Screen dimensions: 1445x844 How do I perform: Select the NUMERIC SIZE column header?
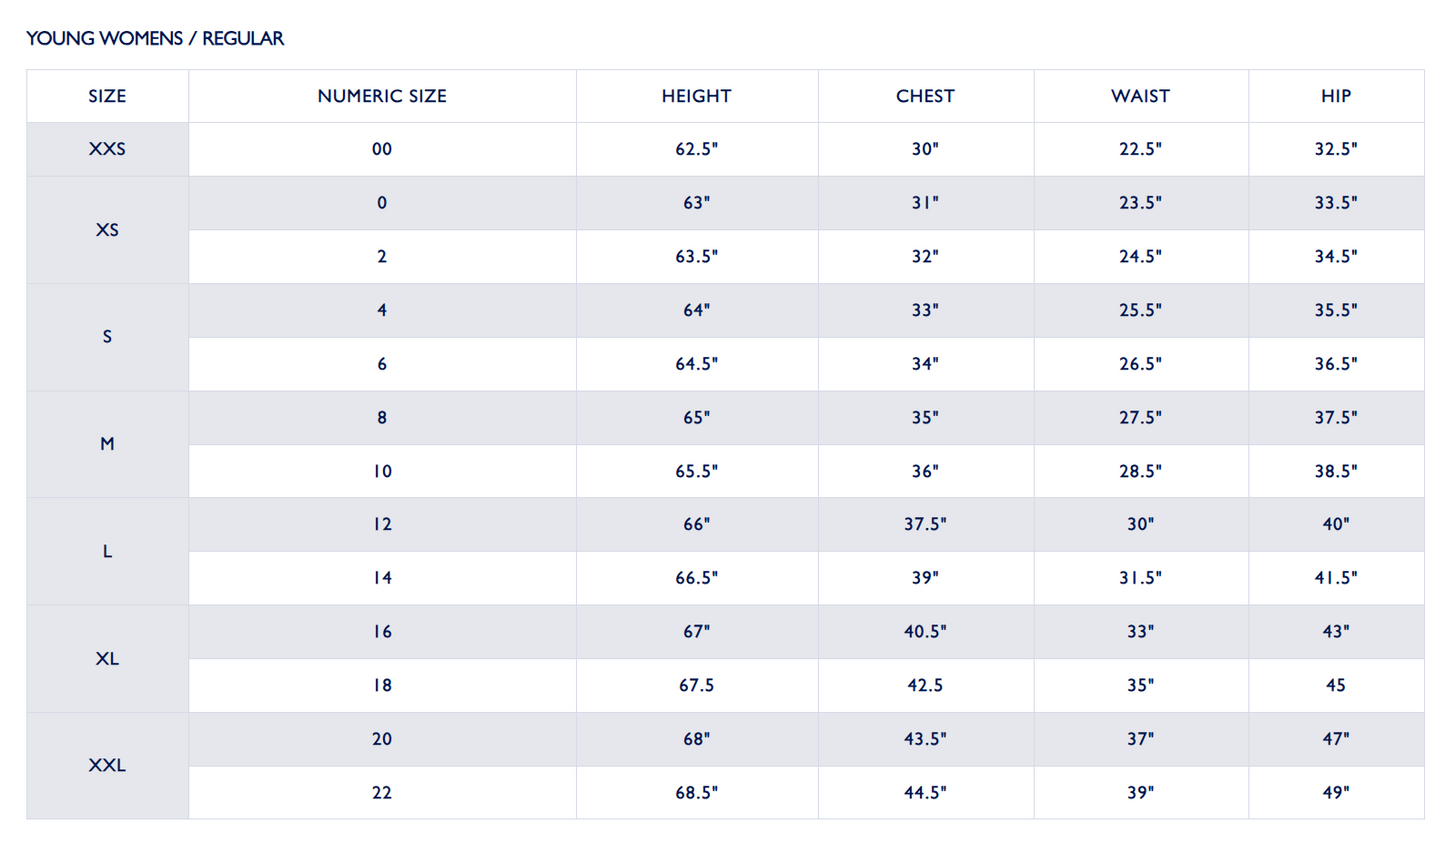(x=382, y=96)
